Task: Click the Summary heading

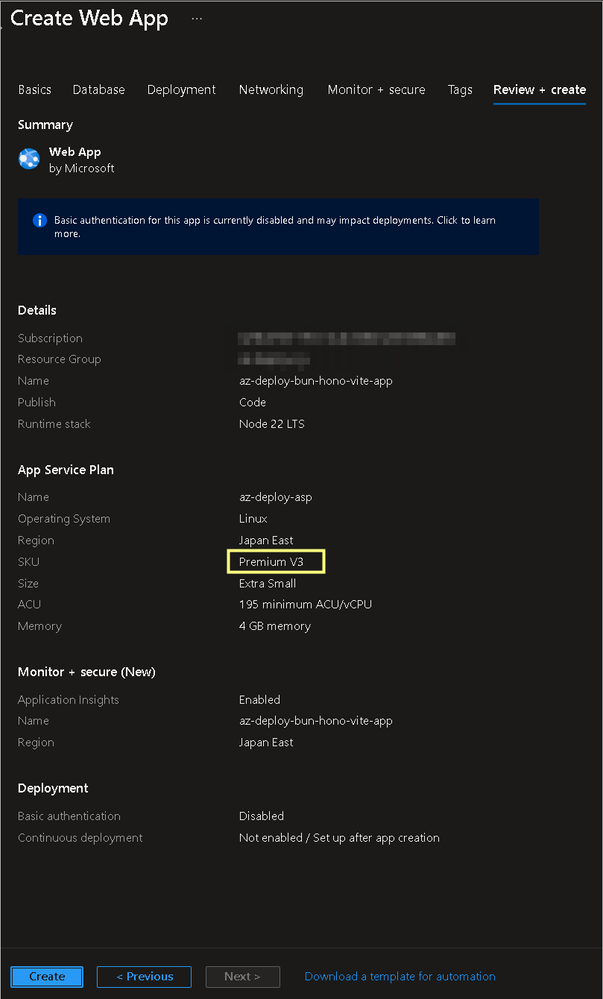Action: point(45,125)
